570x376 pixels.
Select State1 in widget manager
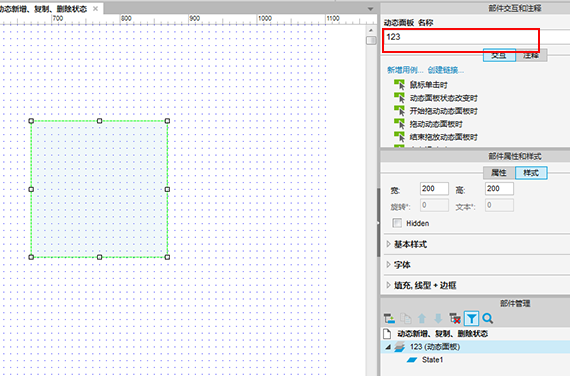pyautogui.click(x=433, y=360)
